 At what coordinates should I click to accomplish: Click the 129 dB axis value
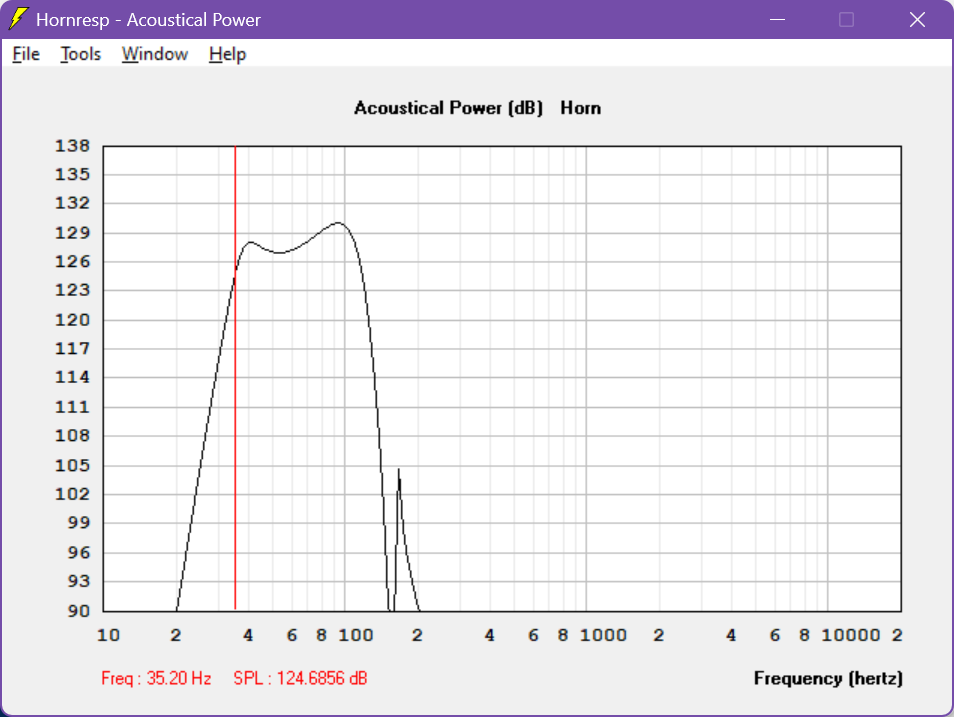pos(72,233)
